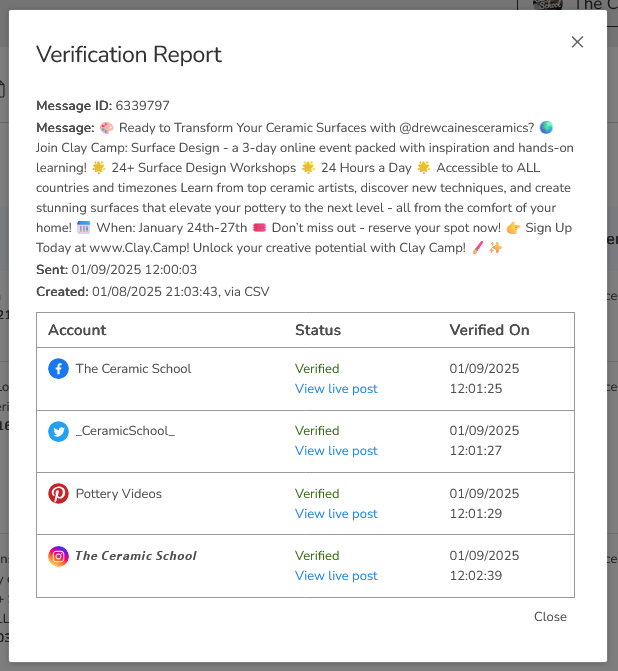The width and height of the screenshot is (618, 671).
Task: Click the Created timestamp 01/08/2025 21:03:43, via CSV
Action: (x=181, y=292)
